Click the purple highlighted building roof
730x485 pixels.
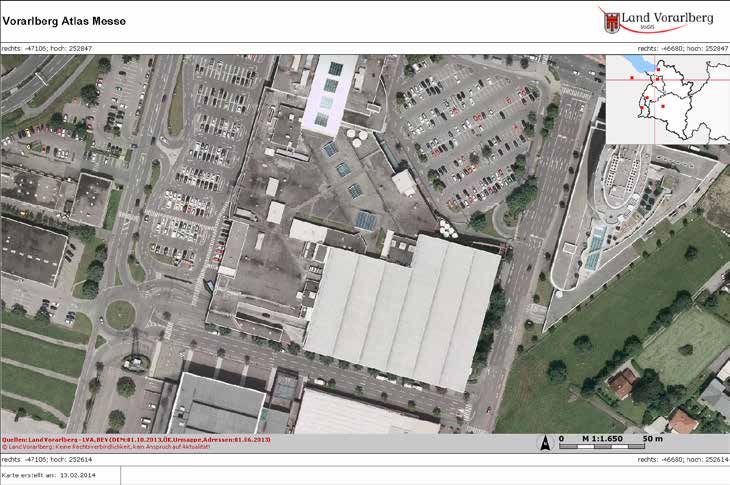pyautogui.click(x=331, y=92)
